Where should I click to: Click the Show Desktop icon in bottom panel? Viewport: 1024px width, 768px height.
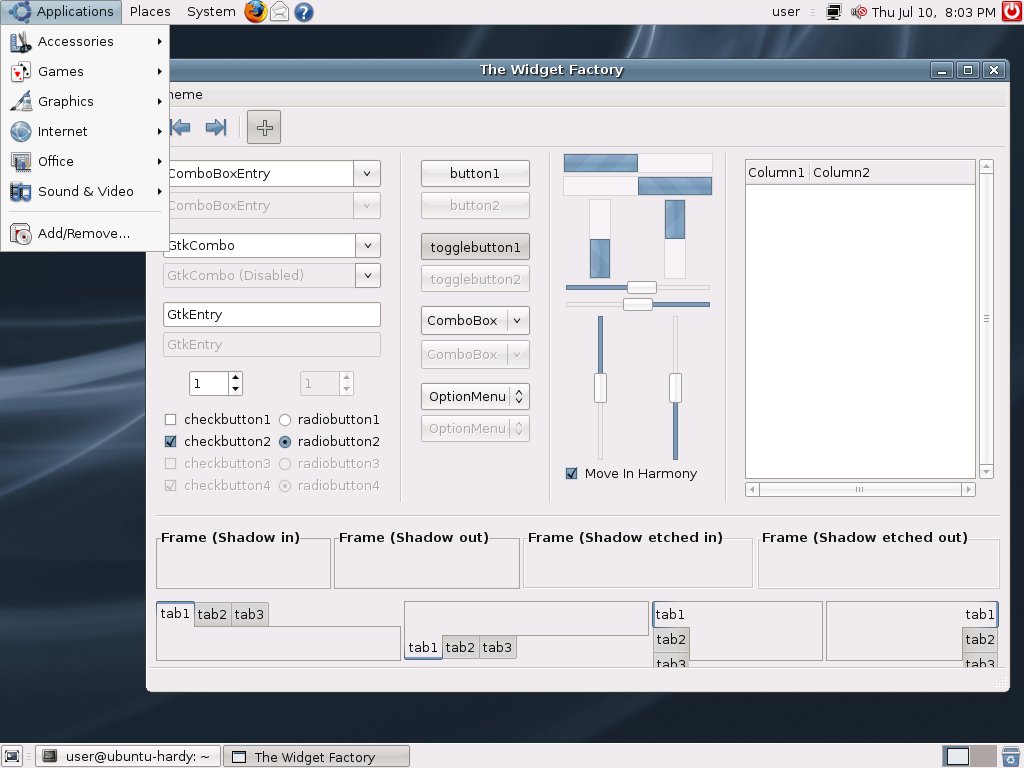(12, 756)
